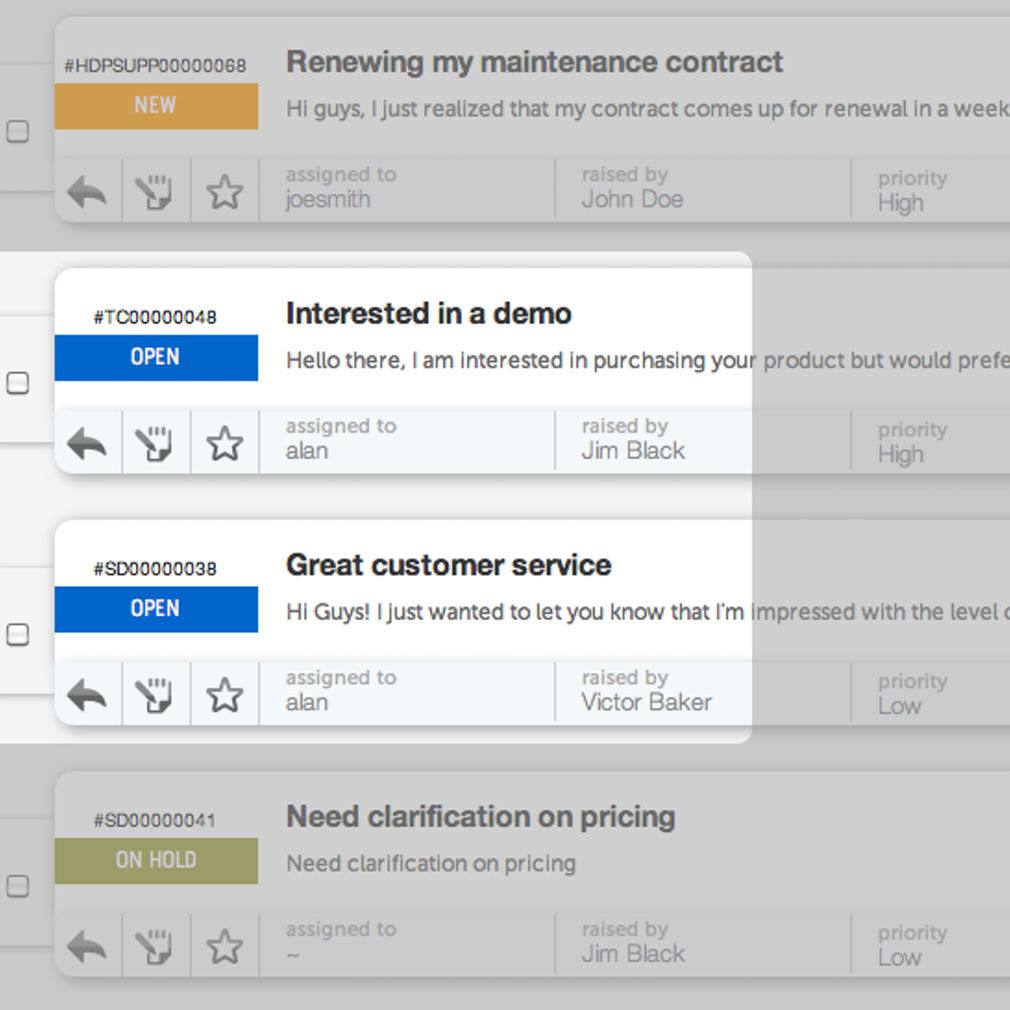This screenshot has width=1010, height=1010.
Task: Click 'raised by Victor Baker' field
Action: coord(646,691)
